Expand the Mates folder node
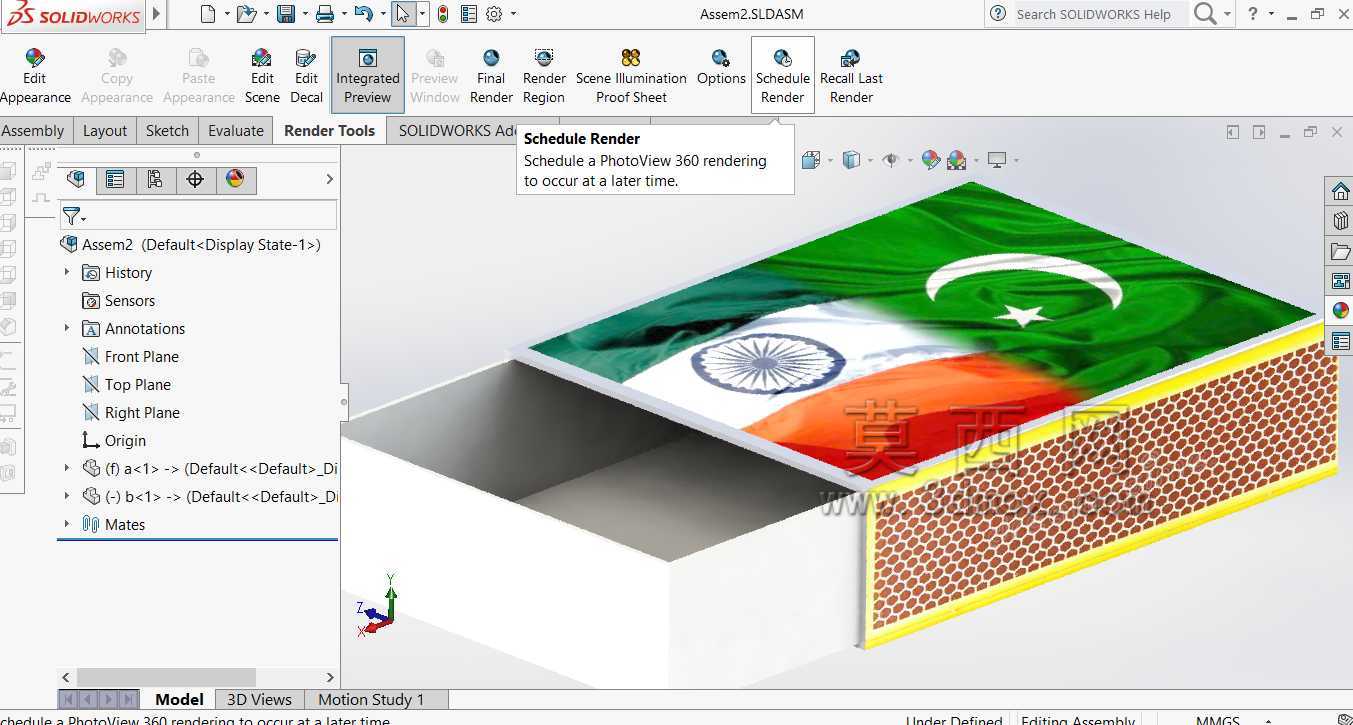1353x725 pixels. (x=67, y=524)
